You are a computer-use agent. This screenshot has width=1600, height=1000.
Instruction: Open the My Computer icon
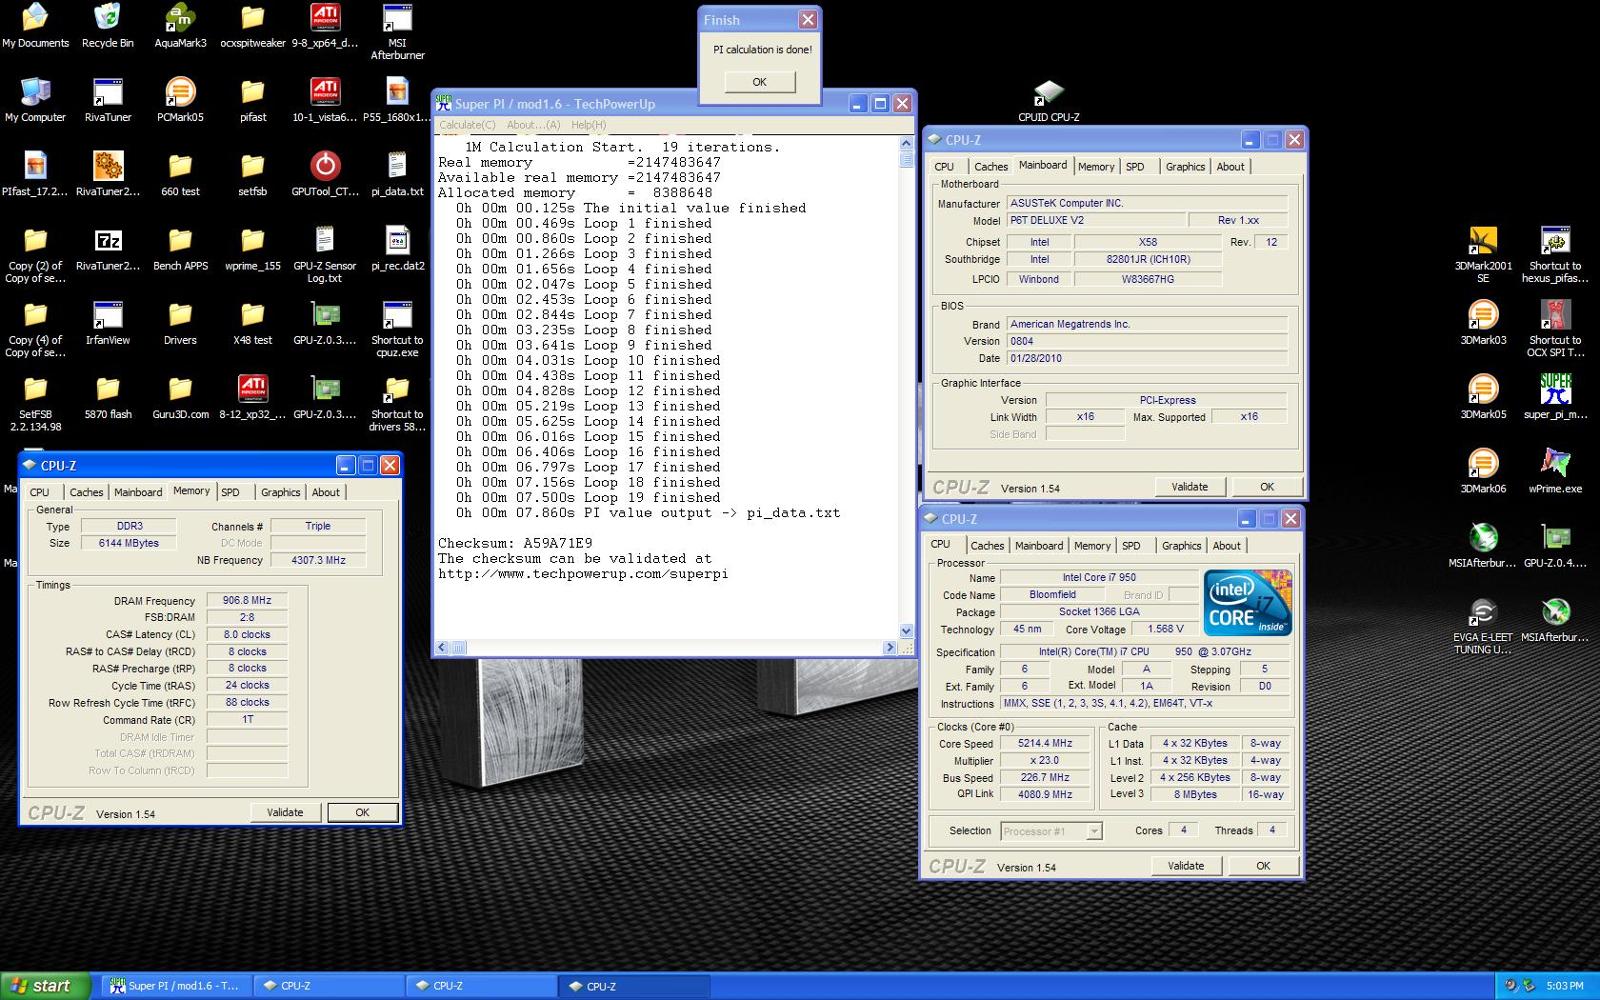35,100
